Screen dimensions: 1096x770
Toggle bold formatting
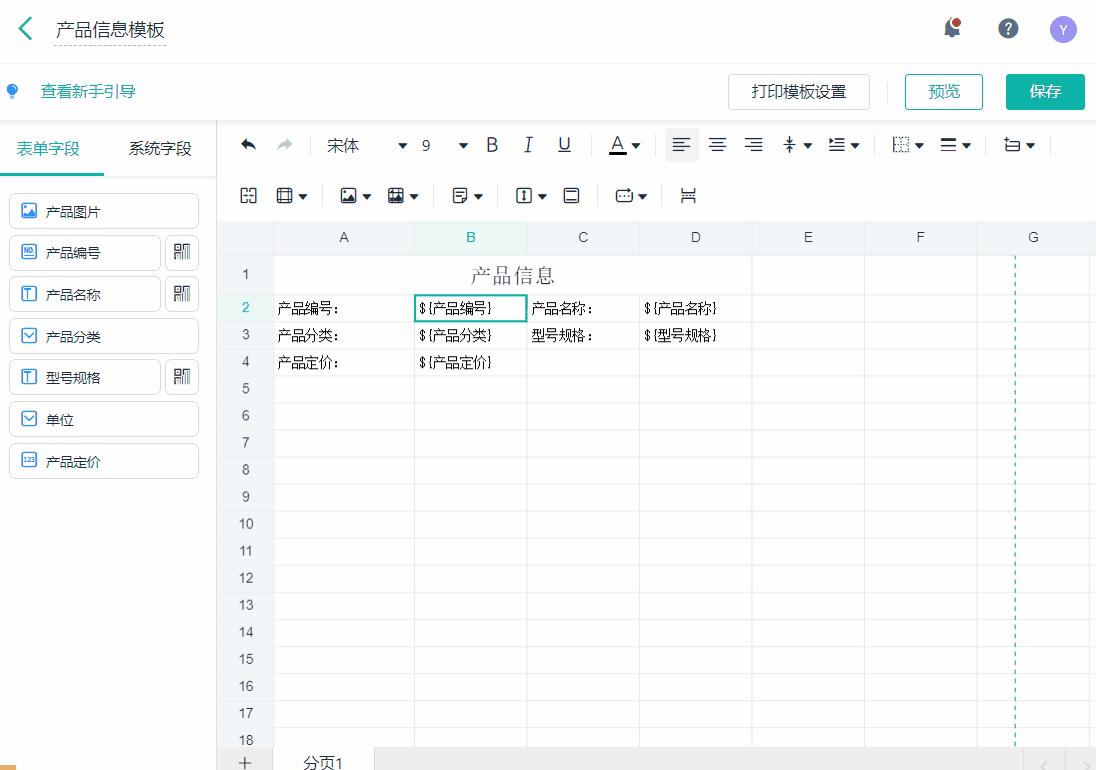pos(492,145)
